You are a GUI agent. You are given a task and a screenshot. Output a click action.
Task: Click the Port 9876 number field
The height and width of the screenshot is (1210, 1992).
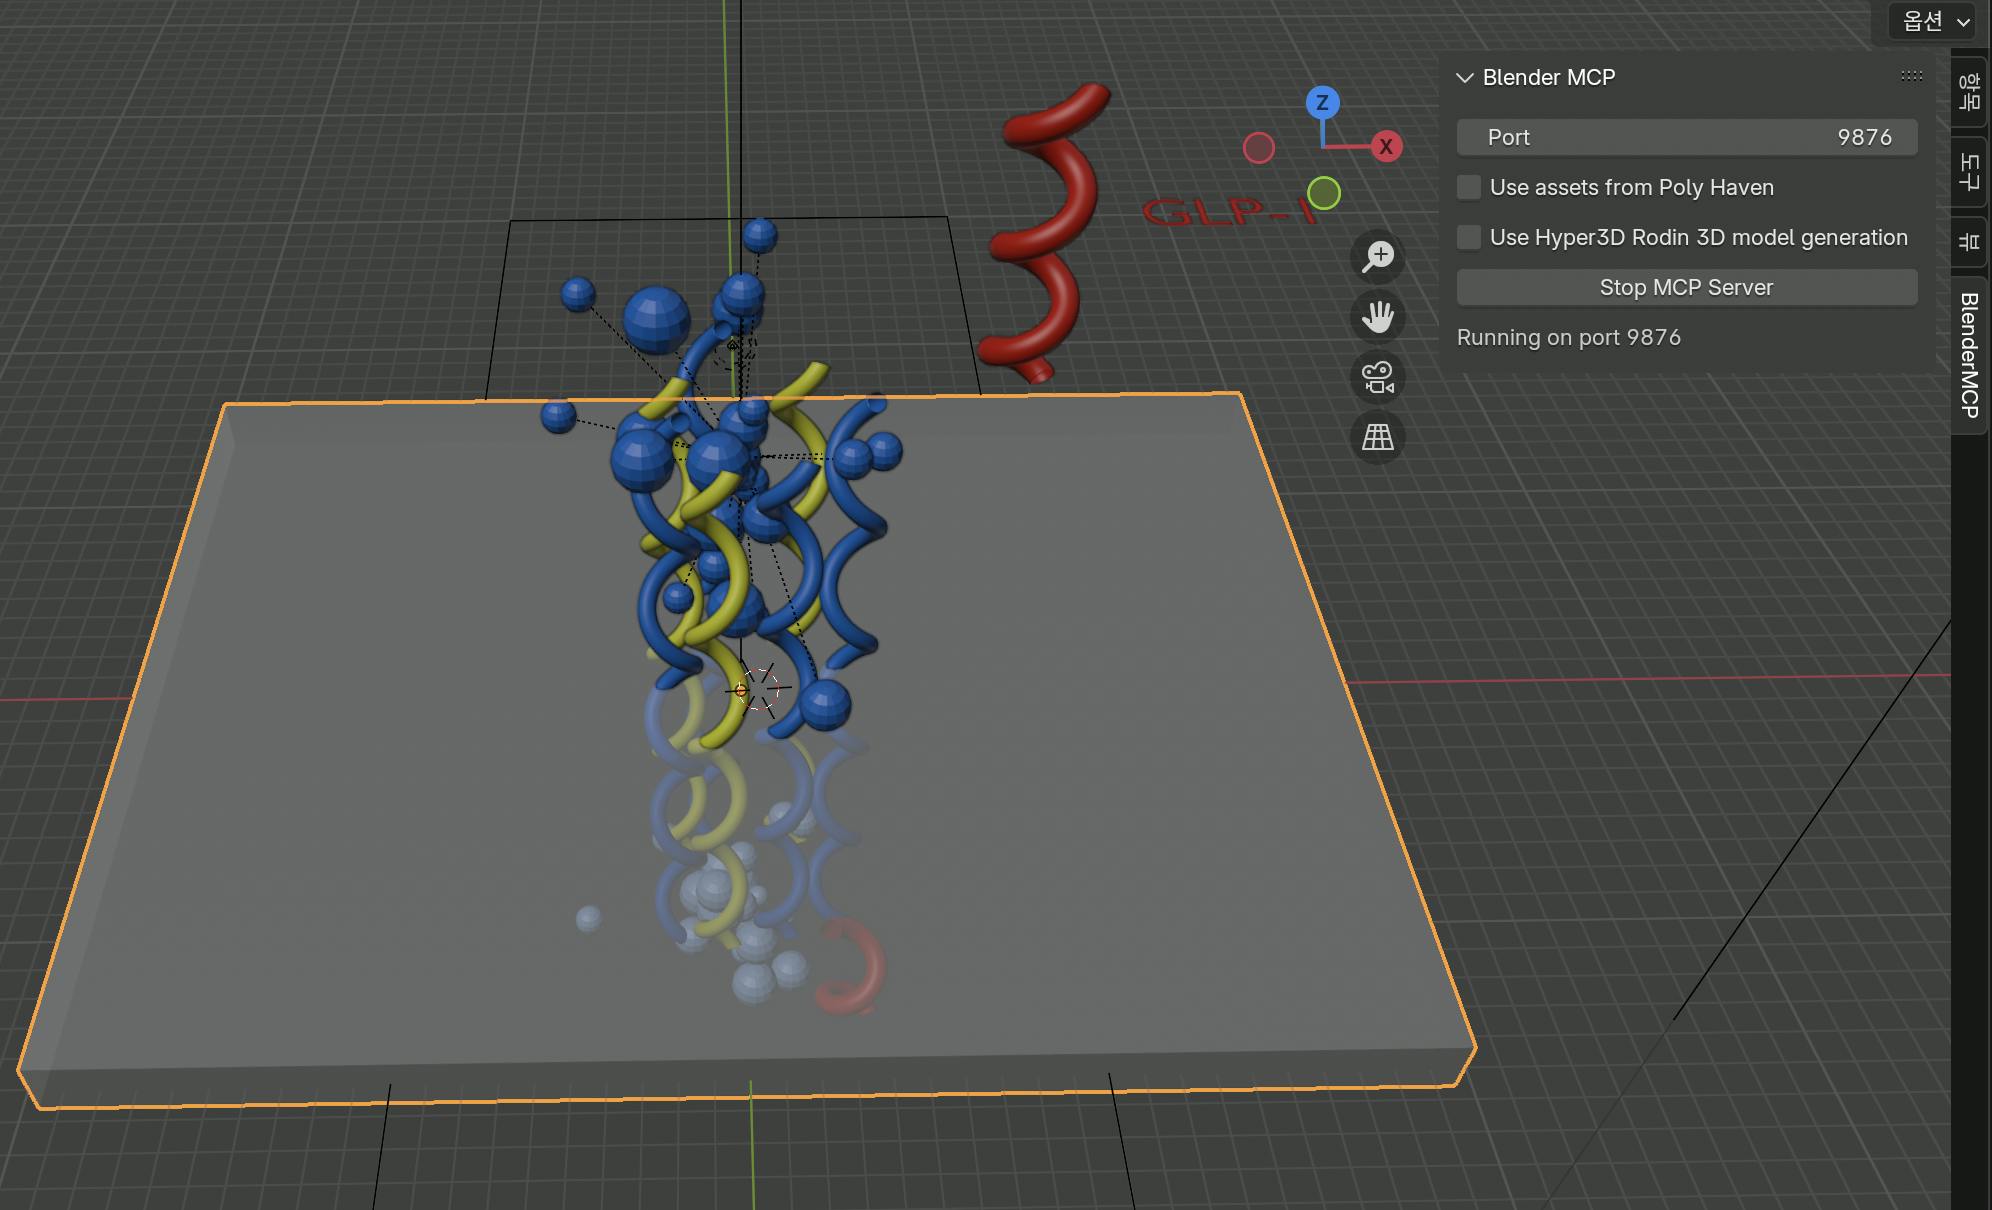(1686, 137)
